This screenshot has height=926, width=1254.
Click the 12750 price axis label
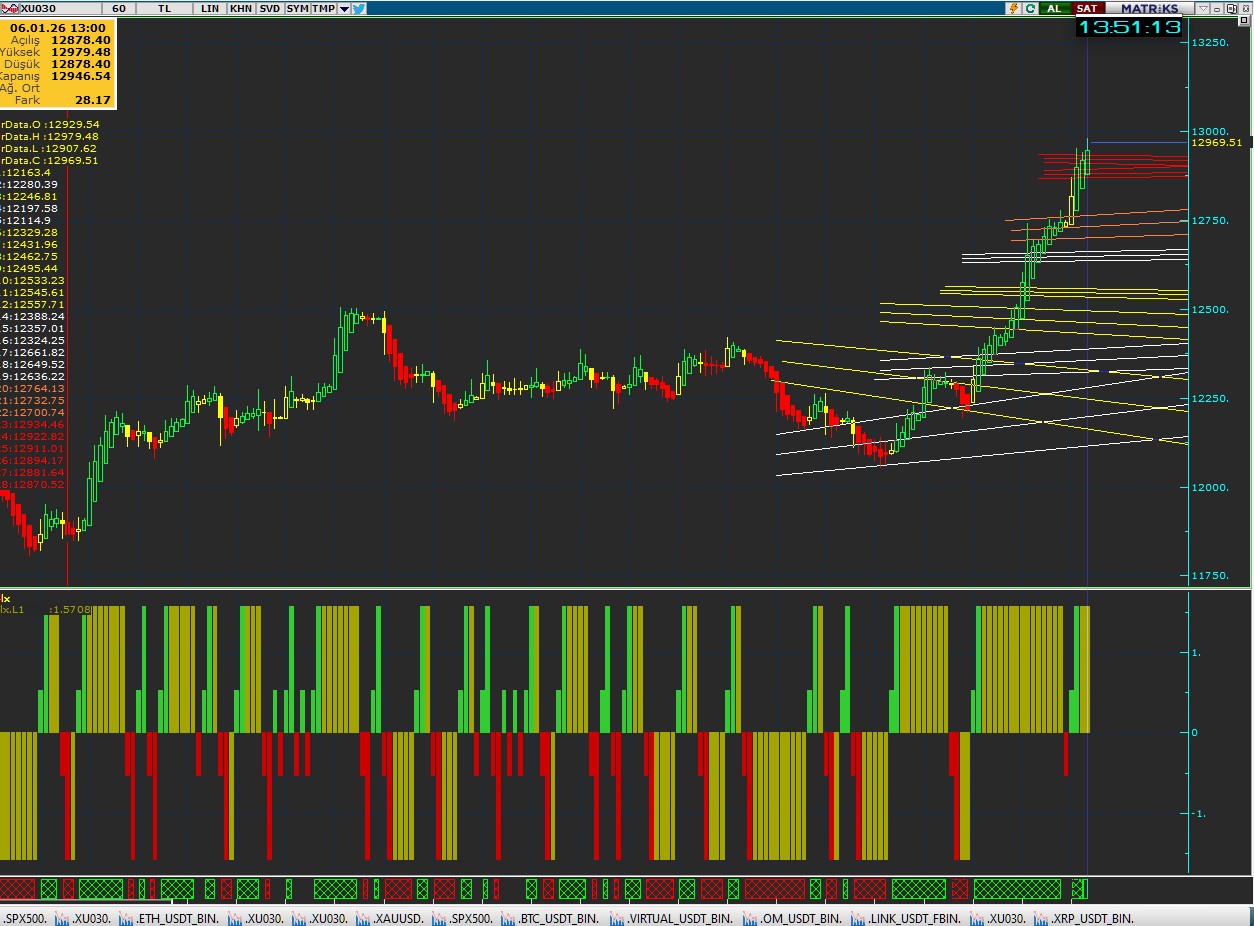[1210, 221]
